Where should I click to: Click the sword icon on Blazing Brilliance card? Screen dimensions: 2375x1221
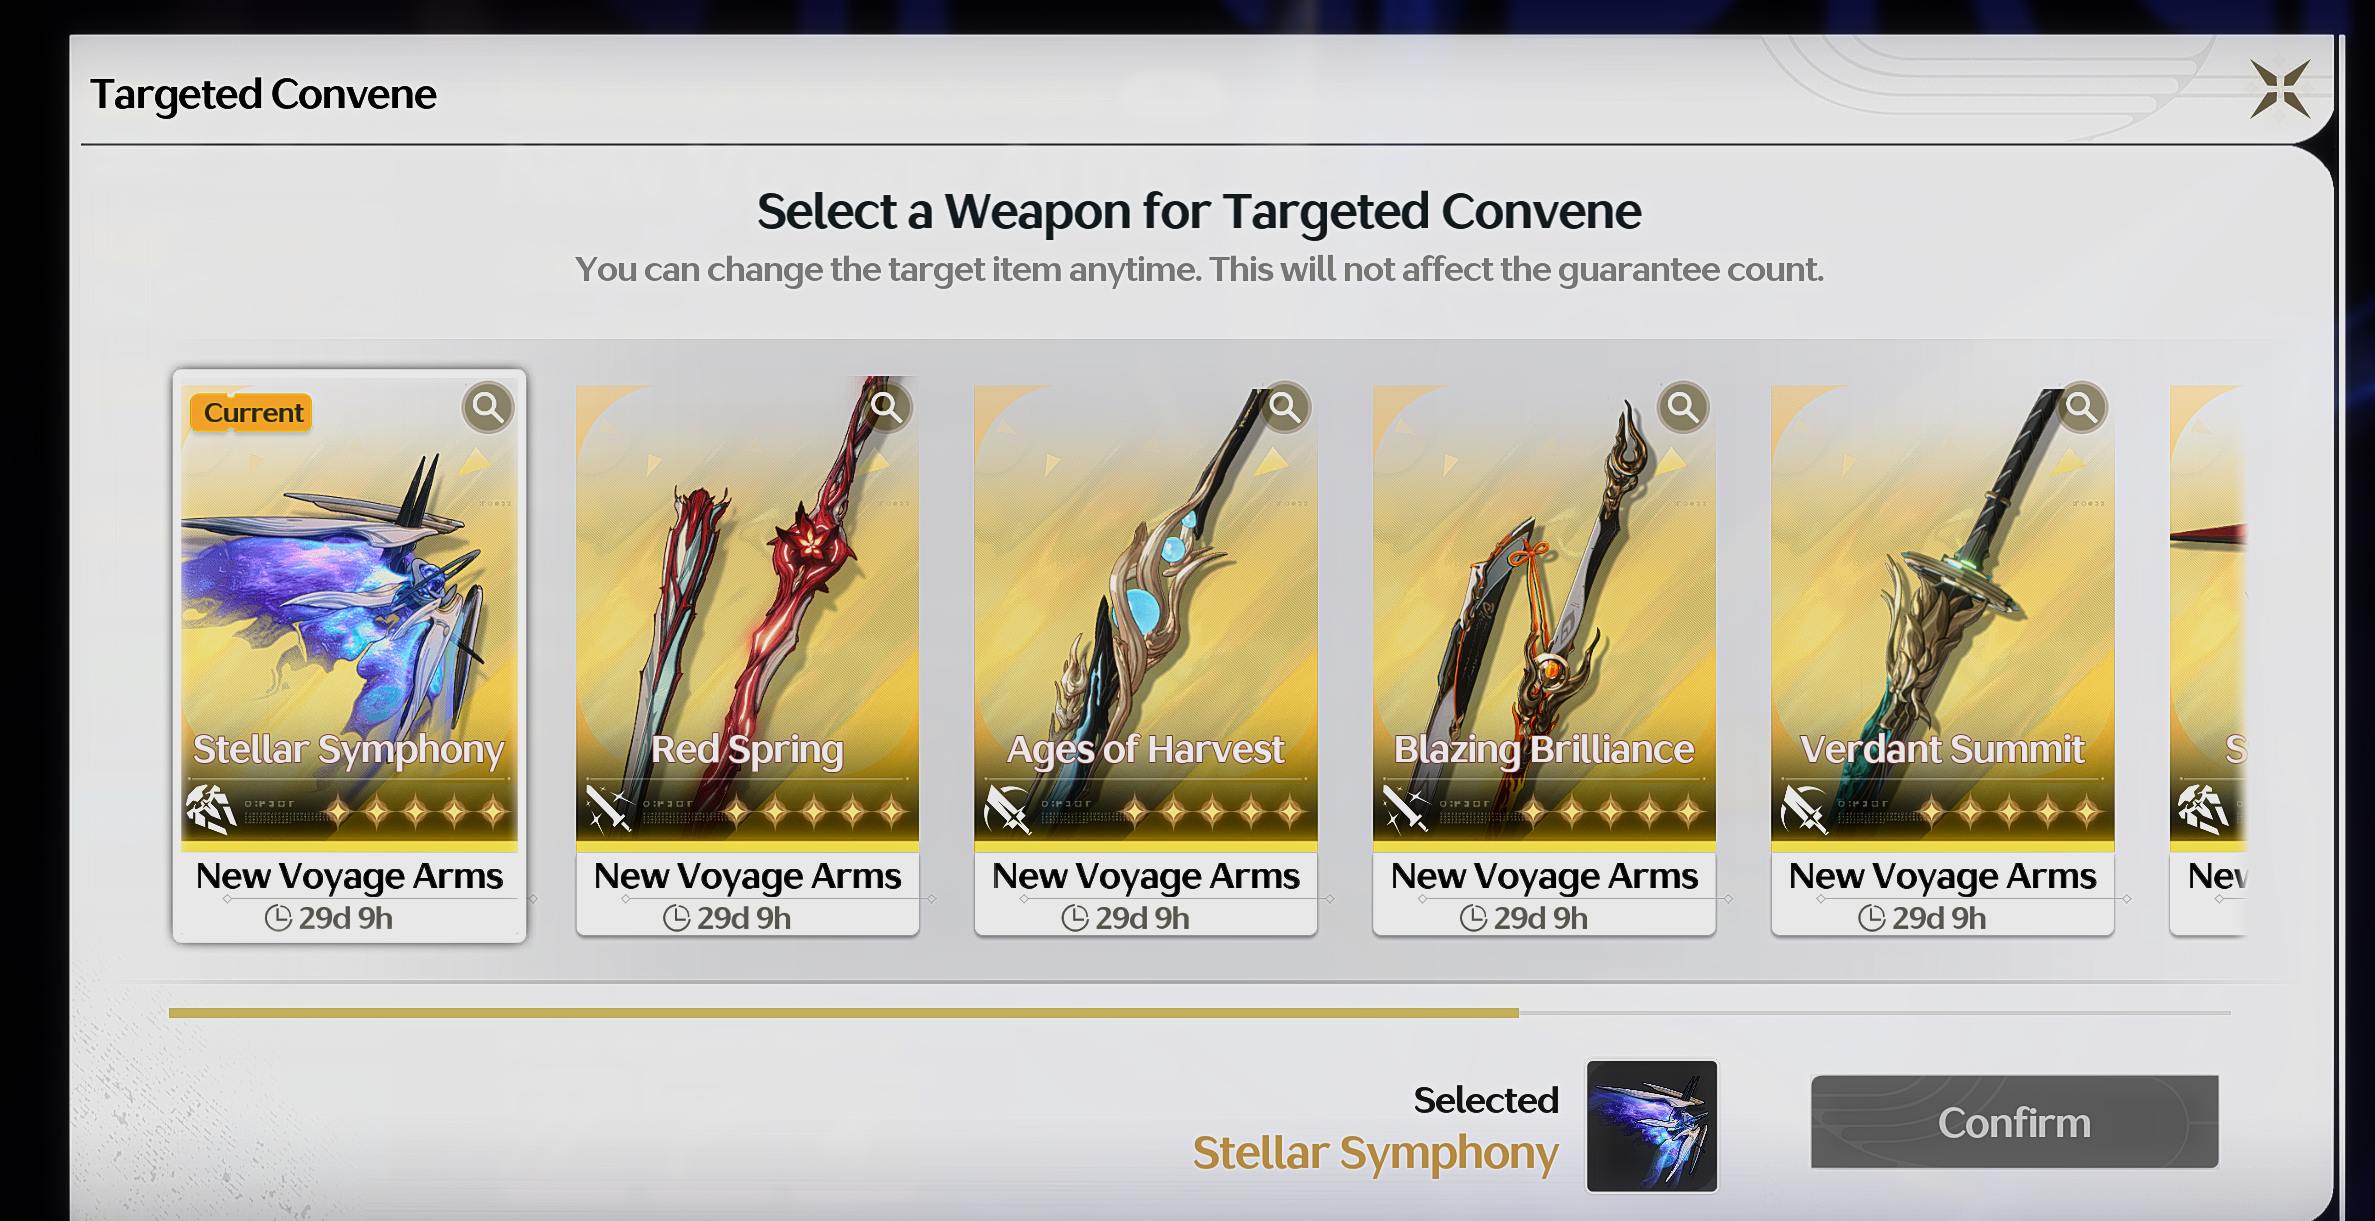(x=1406, y=809)
